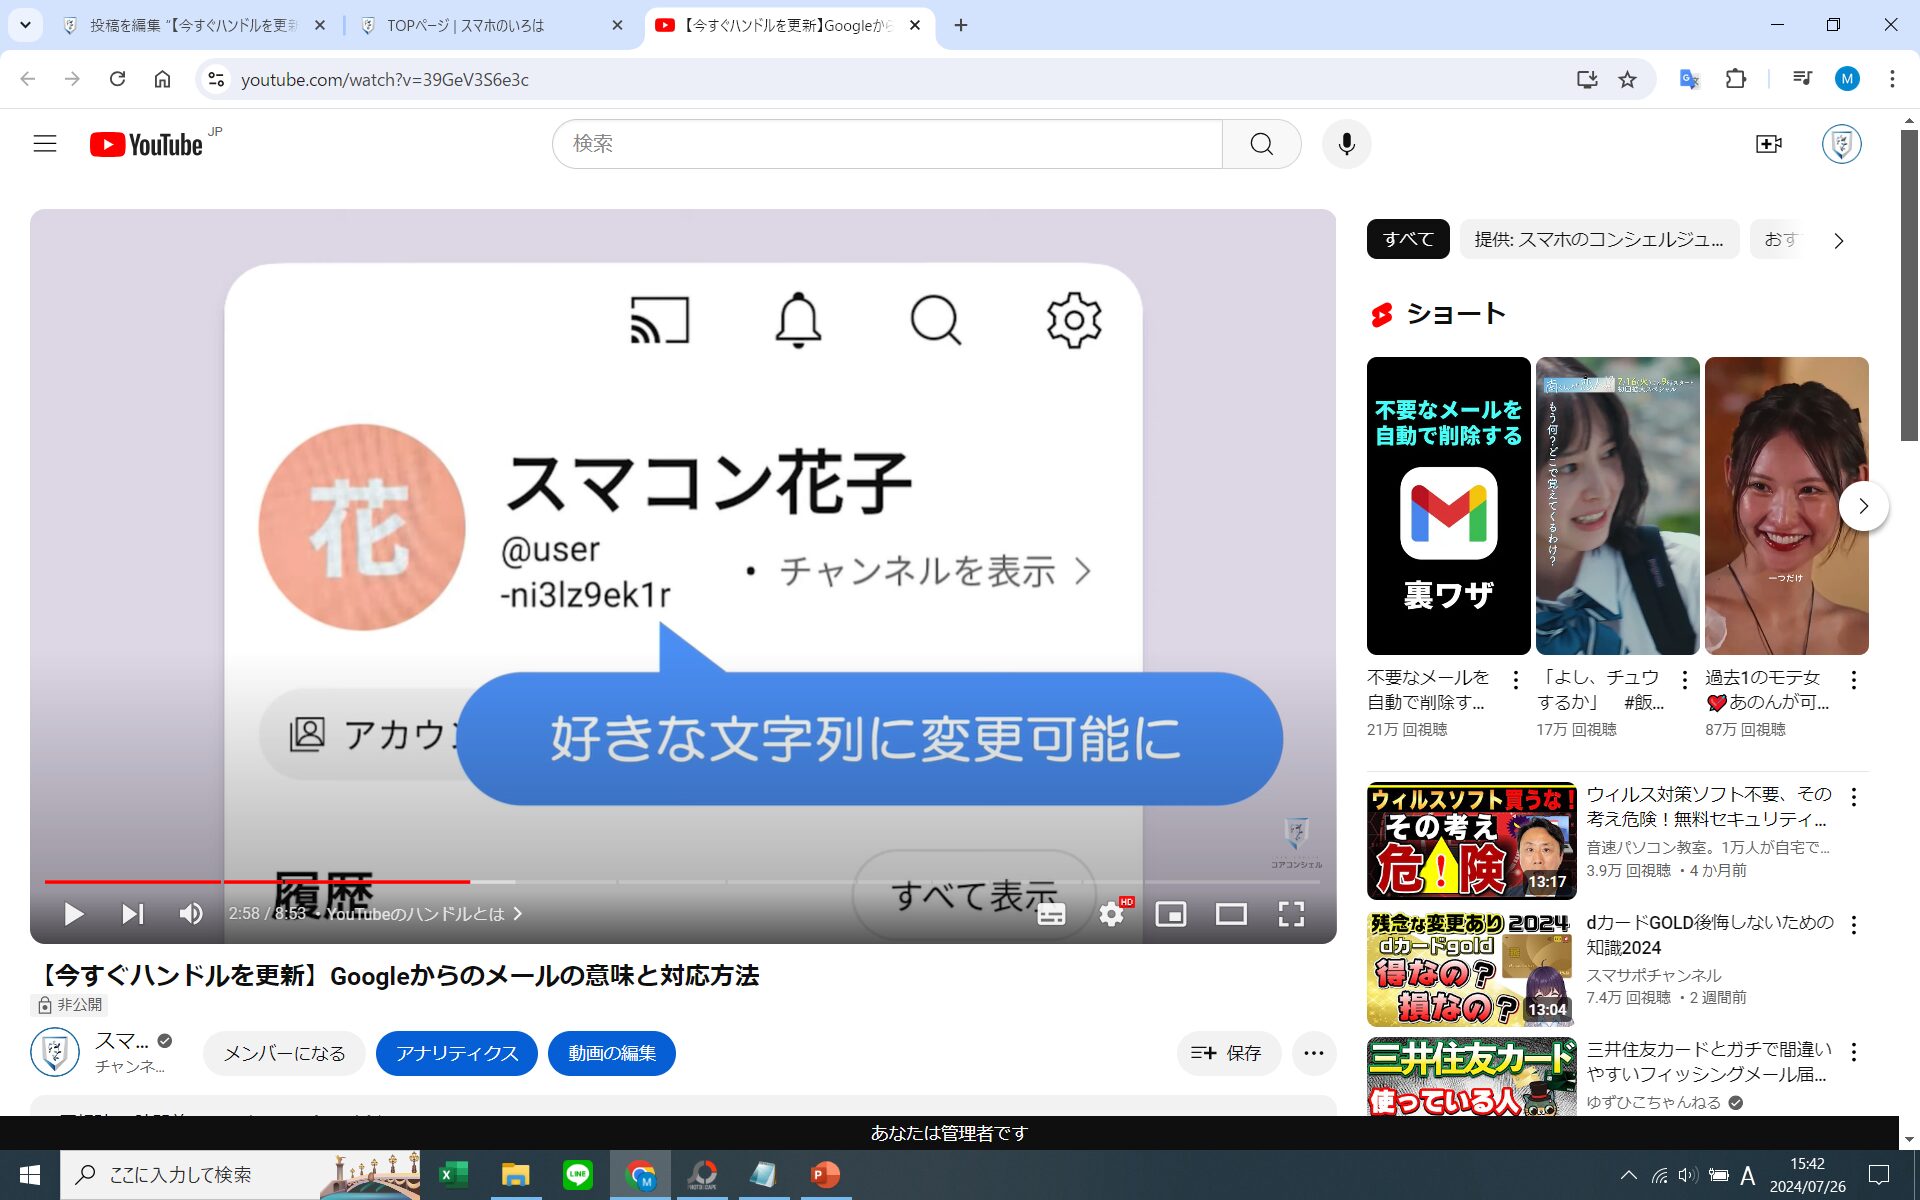Open the YouTube guide hamburger menu
Image resolution: width=1920 pixels, height=1200 pixels.
[x=45, y=144]
